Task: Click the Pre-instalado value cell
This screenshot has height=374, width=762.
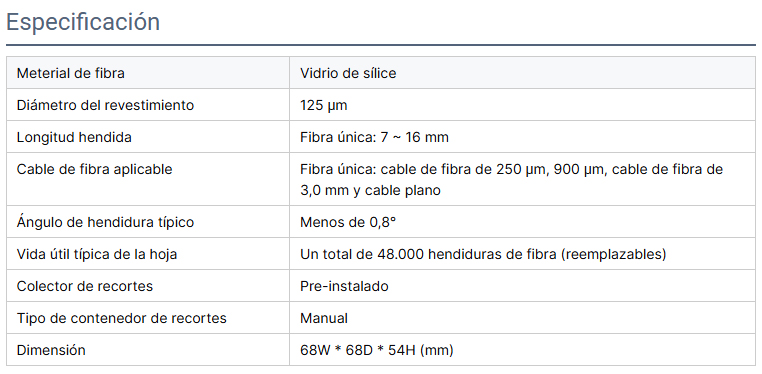Action: [522, 286]
